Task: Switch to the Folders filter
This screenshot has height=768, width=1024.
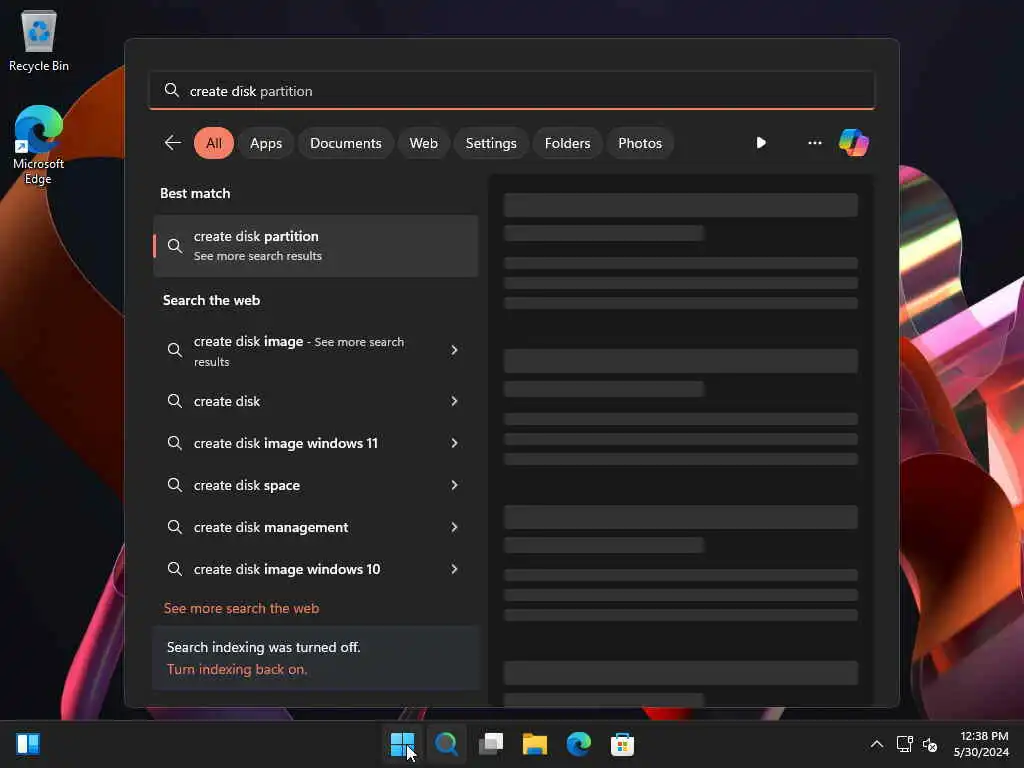Action: coord(568,143)
